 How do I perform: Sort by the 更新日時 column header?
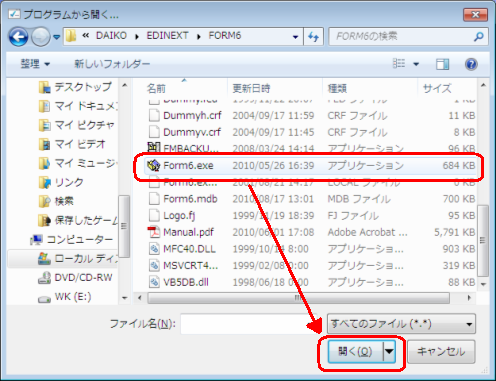[251, 88]
